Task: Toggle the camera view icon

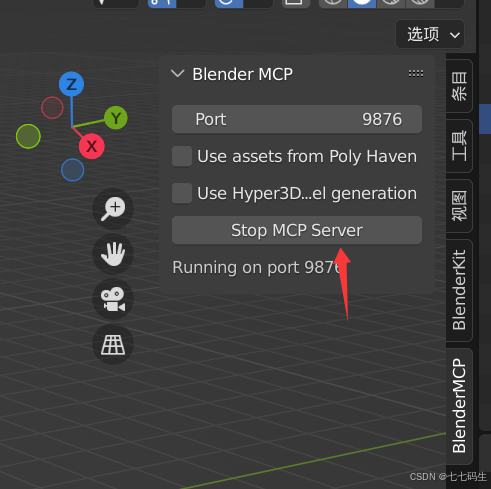Action: click(x=113, y=299)
